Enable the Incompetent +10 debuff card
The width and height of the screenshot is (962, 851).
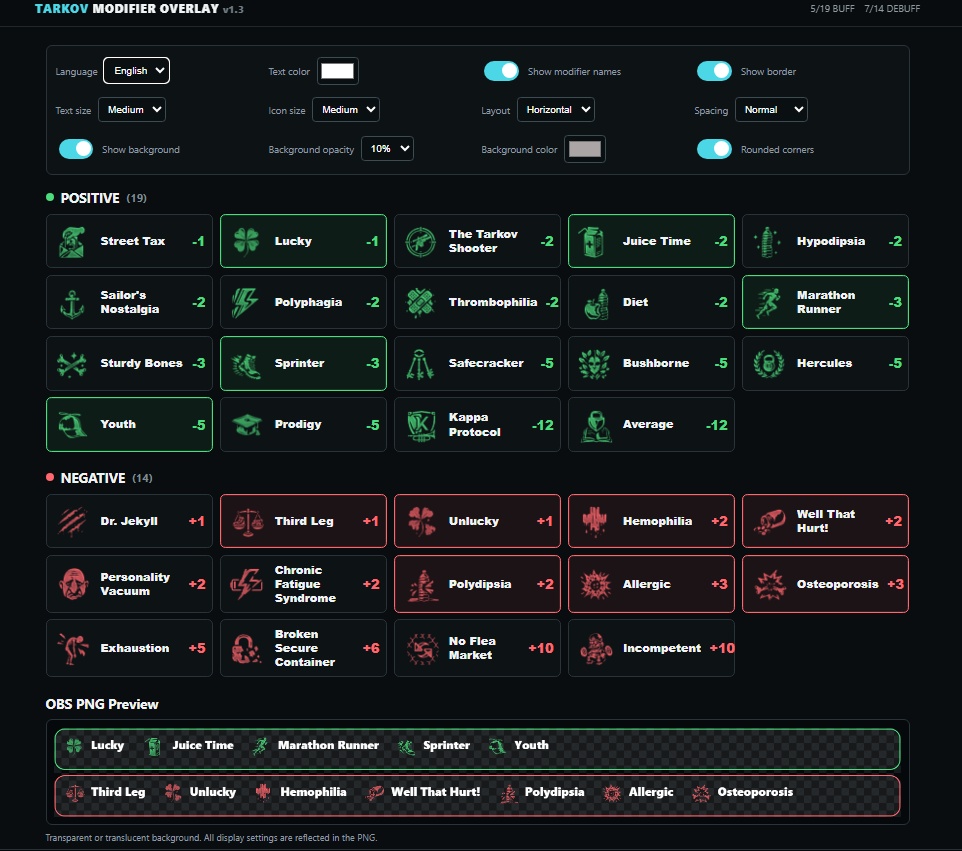click(x=651, y=648)
